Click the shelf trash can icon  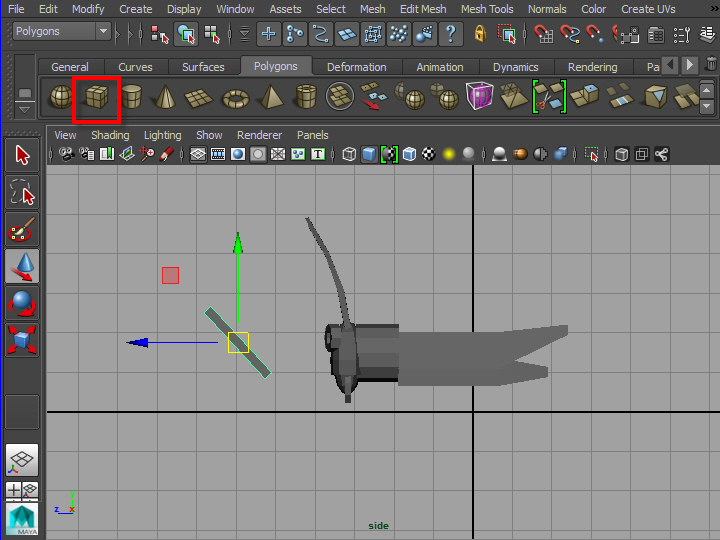(x=711, y=64)
